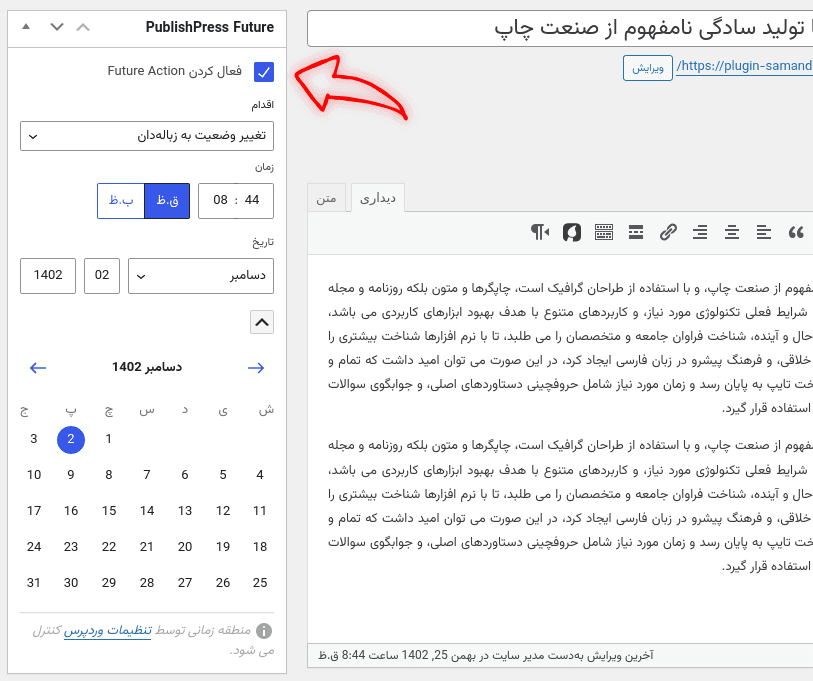
Task: Click the minutes field showing 44
Action: pyautogui.click(x=252, y=200)
